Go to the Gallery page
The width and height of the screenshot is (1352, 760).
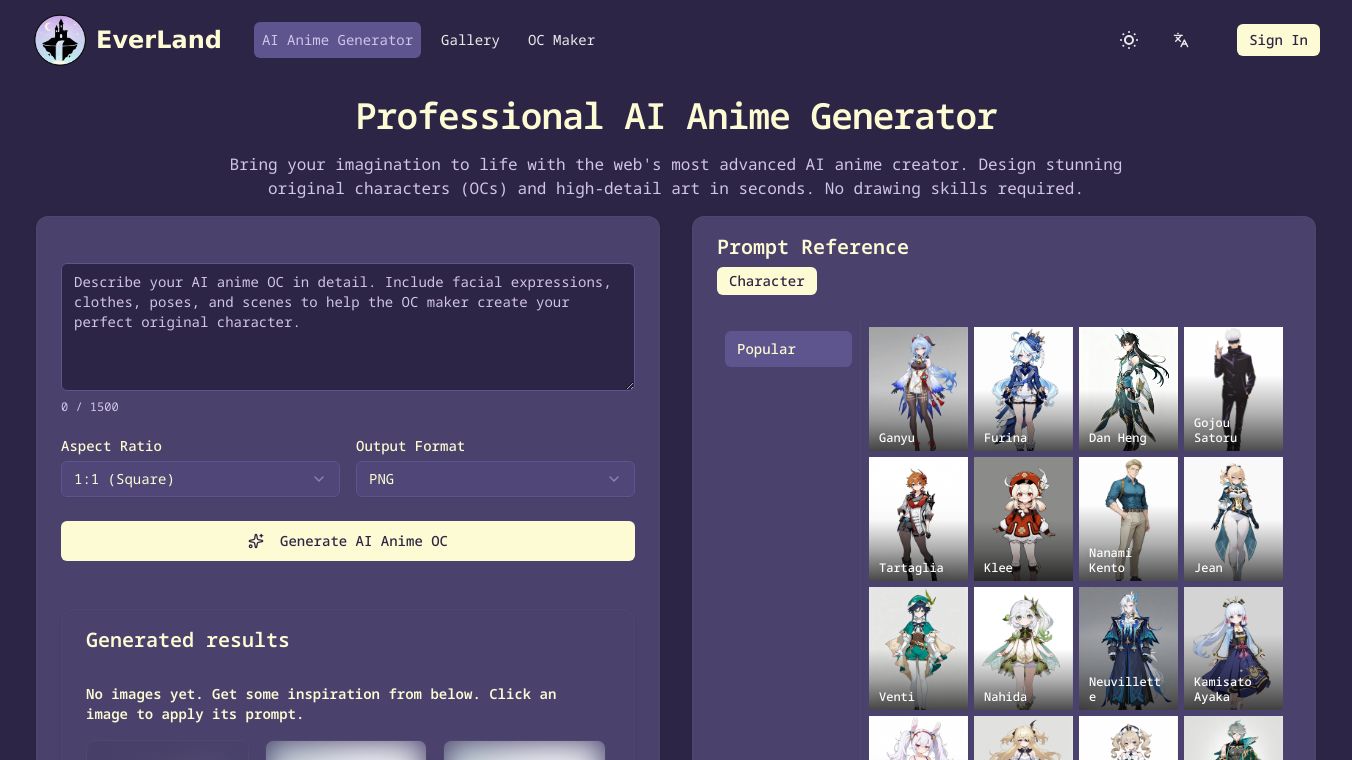470,40
